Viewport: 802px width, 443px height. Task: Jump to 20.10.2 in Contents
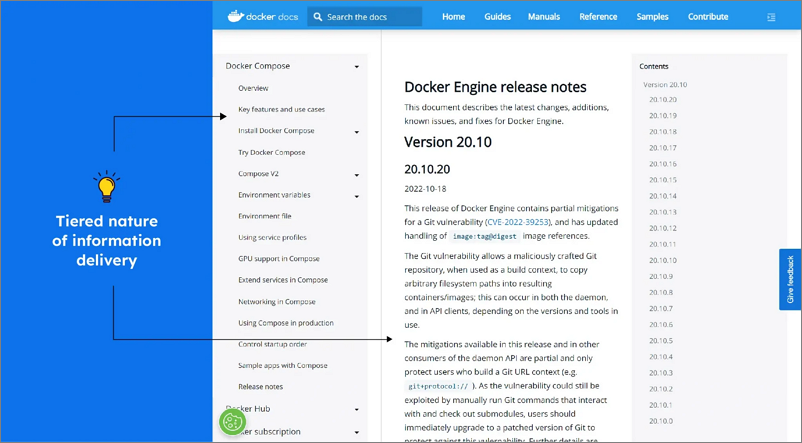661,389
